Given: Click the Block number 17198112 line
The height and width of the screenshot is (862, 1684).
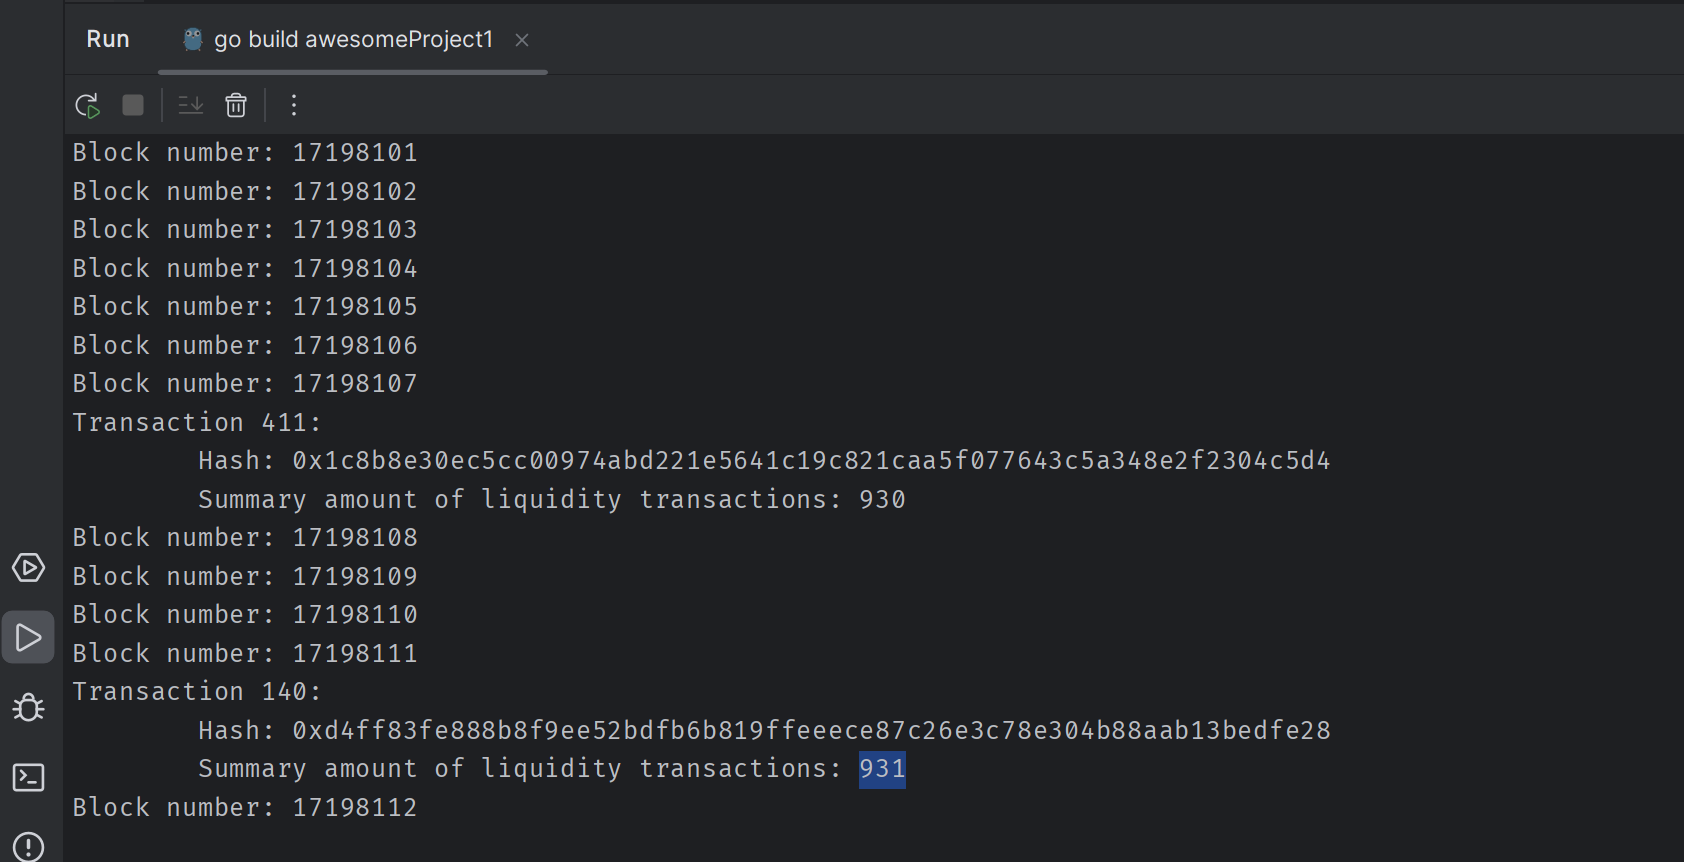Looking at the screenshot, I should click(x=245, y=808).
